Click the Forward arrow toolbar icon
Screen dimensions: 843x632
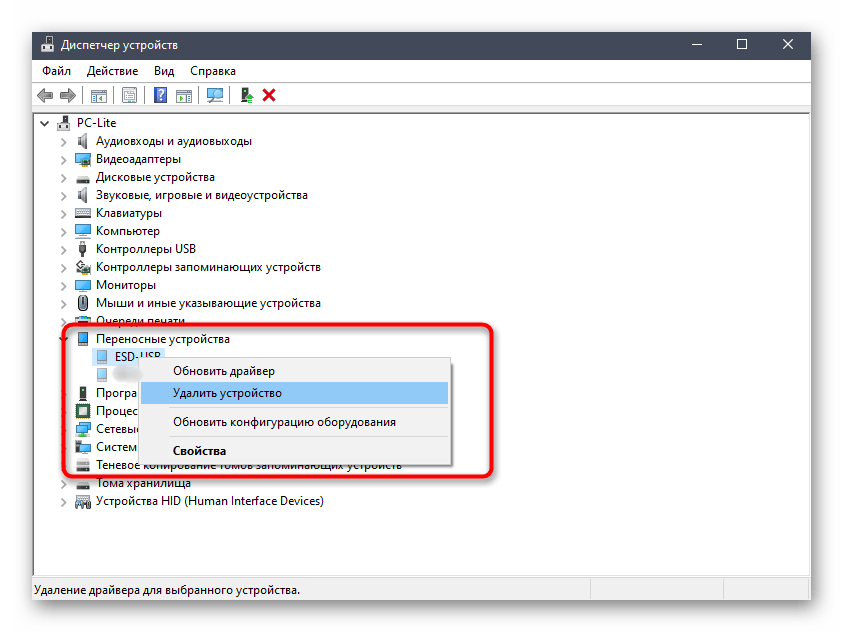tap(68, 96)
